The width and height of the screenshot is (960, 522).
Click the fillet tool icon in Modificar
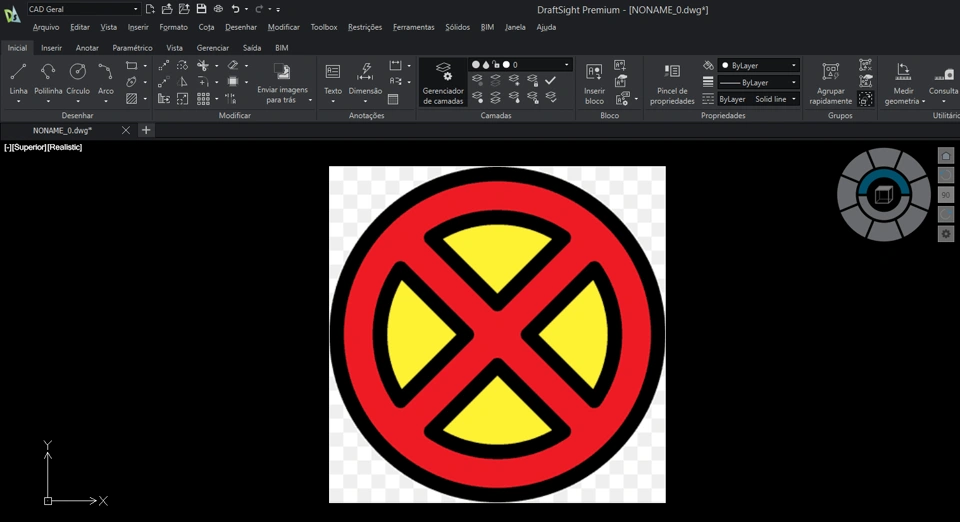coord(203,82)
